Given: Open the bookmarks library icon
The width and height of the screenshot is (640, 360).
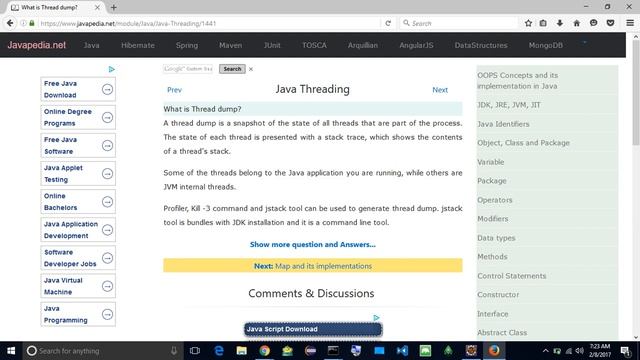Looking at the screenshot, I should coord(543,23).
